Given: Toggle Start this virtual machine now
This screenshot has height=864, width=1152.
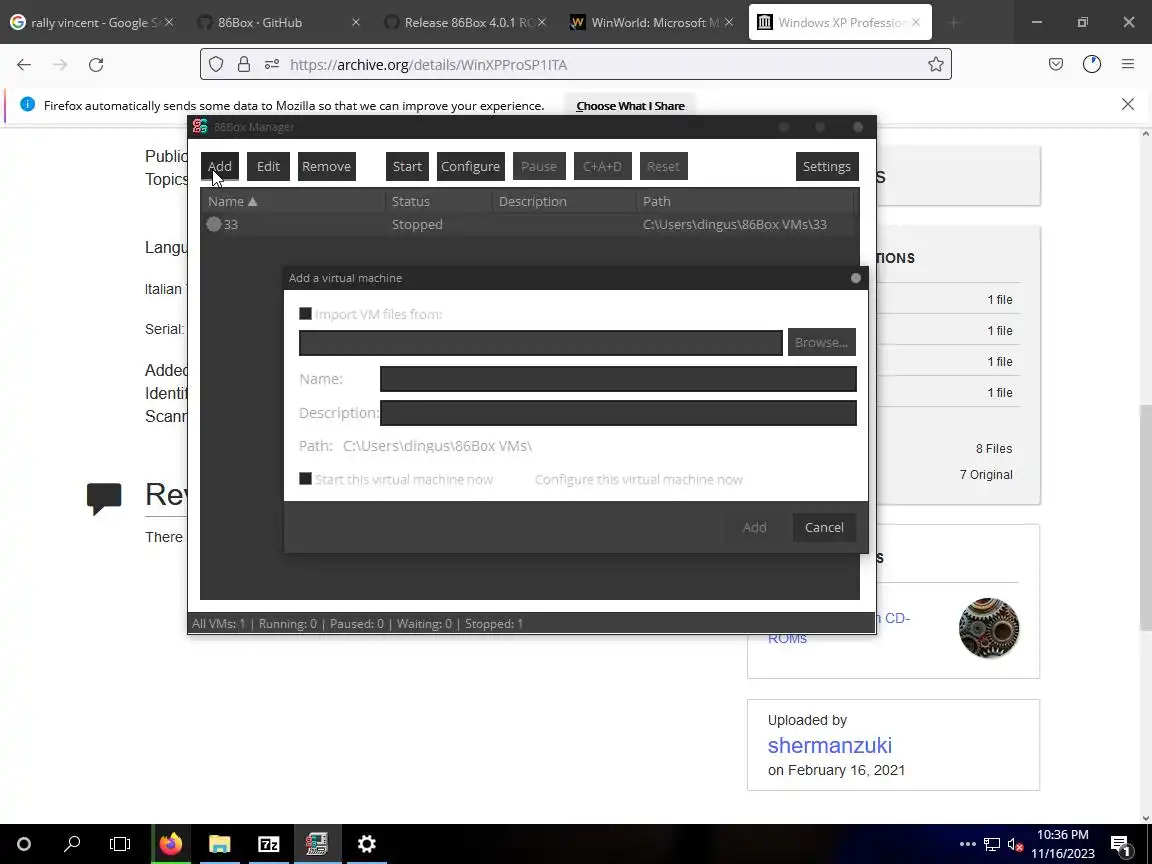Looking at the screenshot, I should 306,479.
